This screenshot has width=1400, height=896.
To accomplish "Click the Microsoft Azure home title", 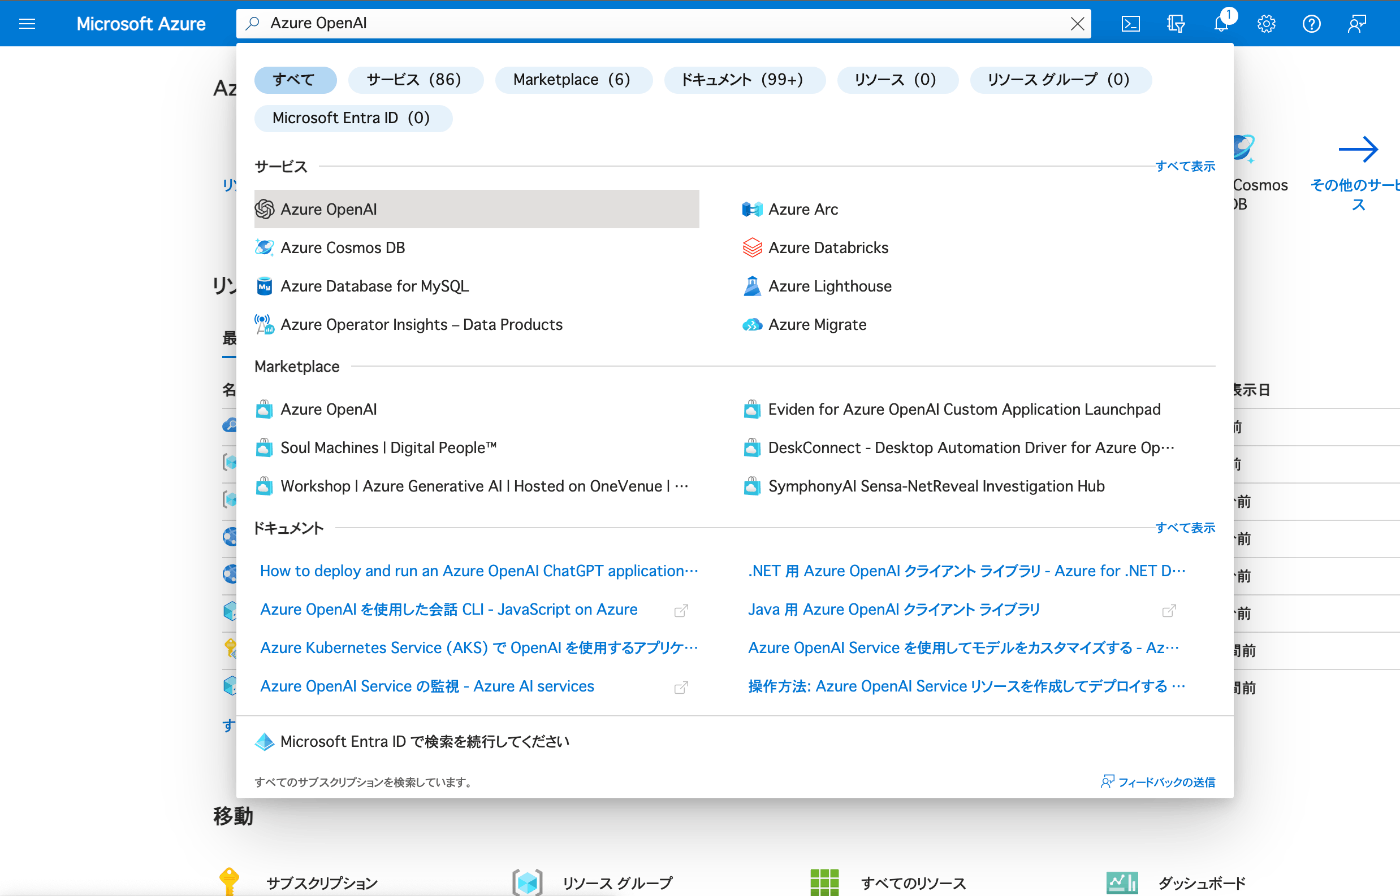I will (x=141, y=24).
